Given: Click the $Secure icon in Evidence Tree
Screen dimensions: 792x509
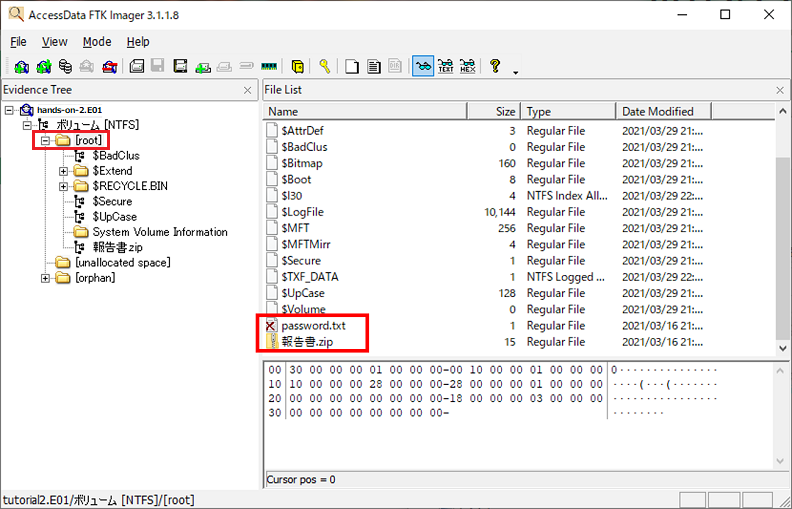Looking at the screenshot, I should click(79, 202).
